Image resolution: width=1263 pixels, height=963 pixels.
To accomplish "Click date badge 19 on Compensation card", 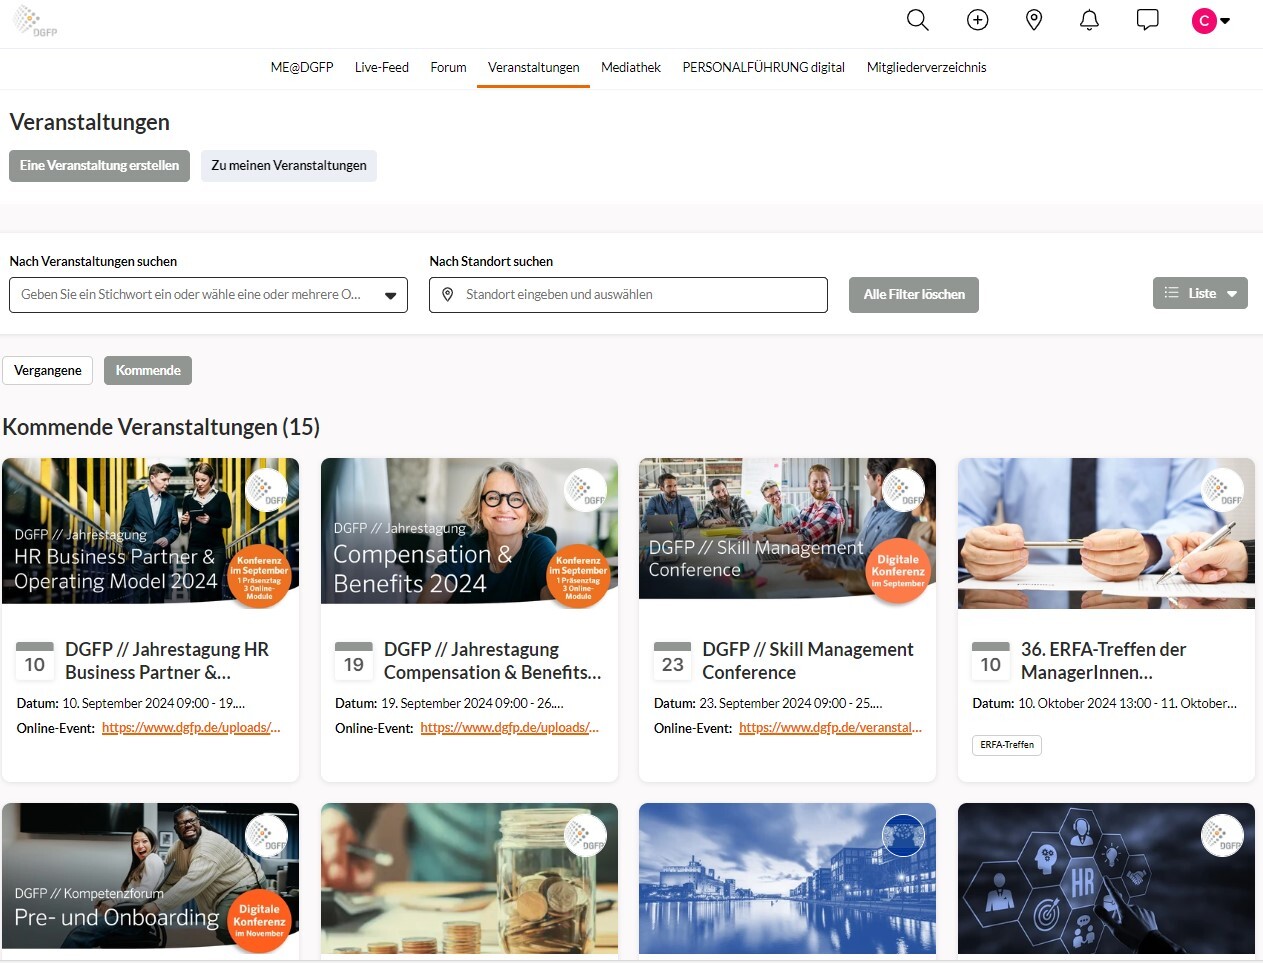I will pyautogui.click(x=354, y=660).
